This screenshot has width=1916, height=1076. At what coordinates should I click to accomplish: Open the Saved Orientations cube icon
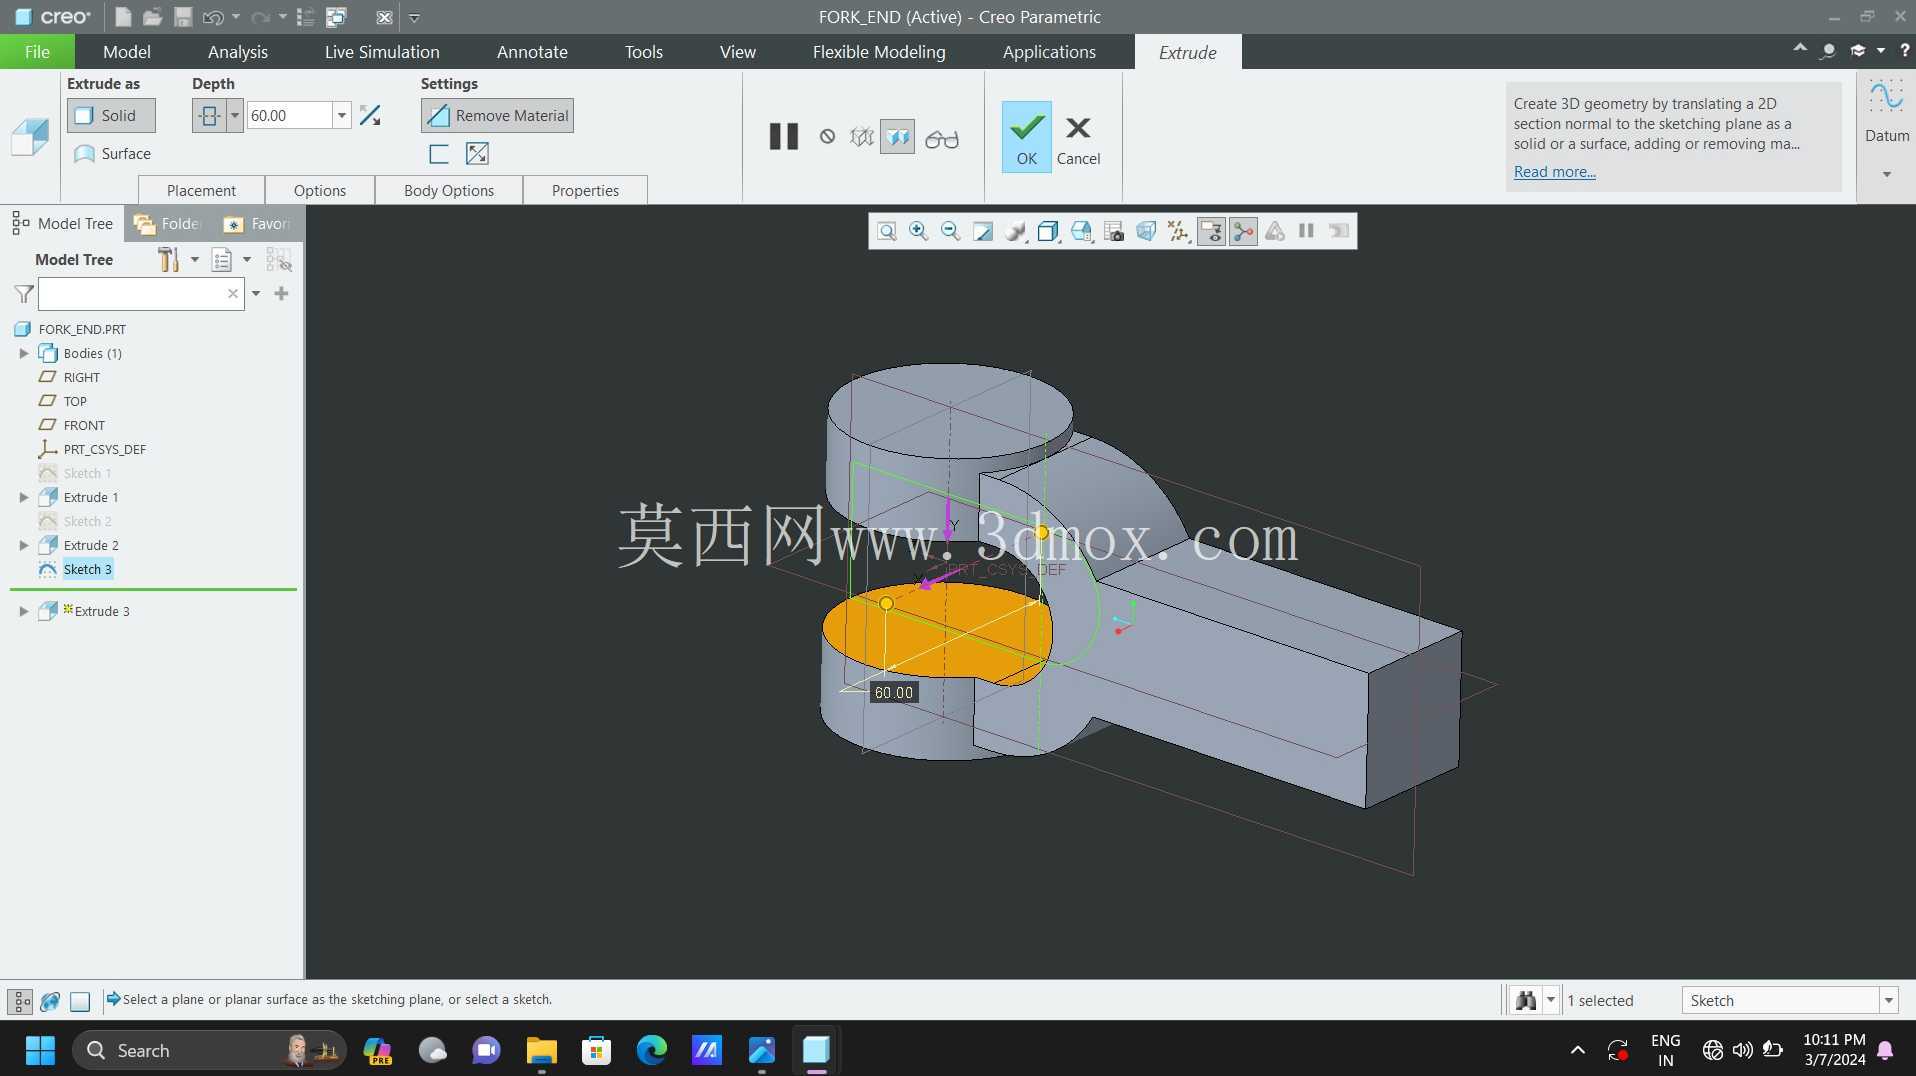pyautogui.click(x=1048, y=232)
